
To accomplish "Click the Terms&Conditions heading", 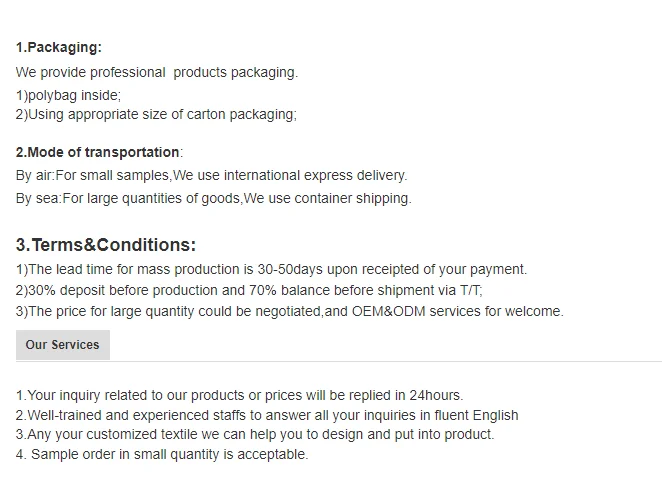I will (106, 245).
